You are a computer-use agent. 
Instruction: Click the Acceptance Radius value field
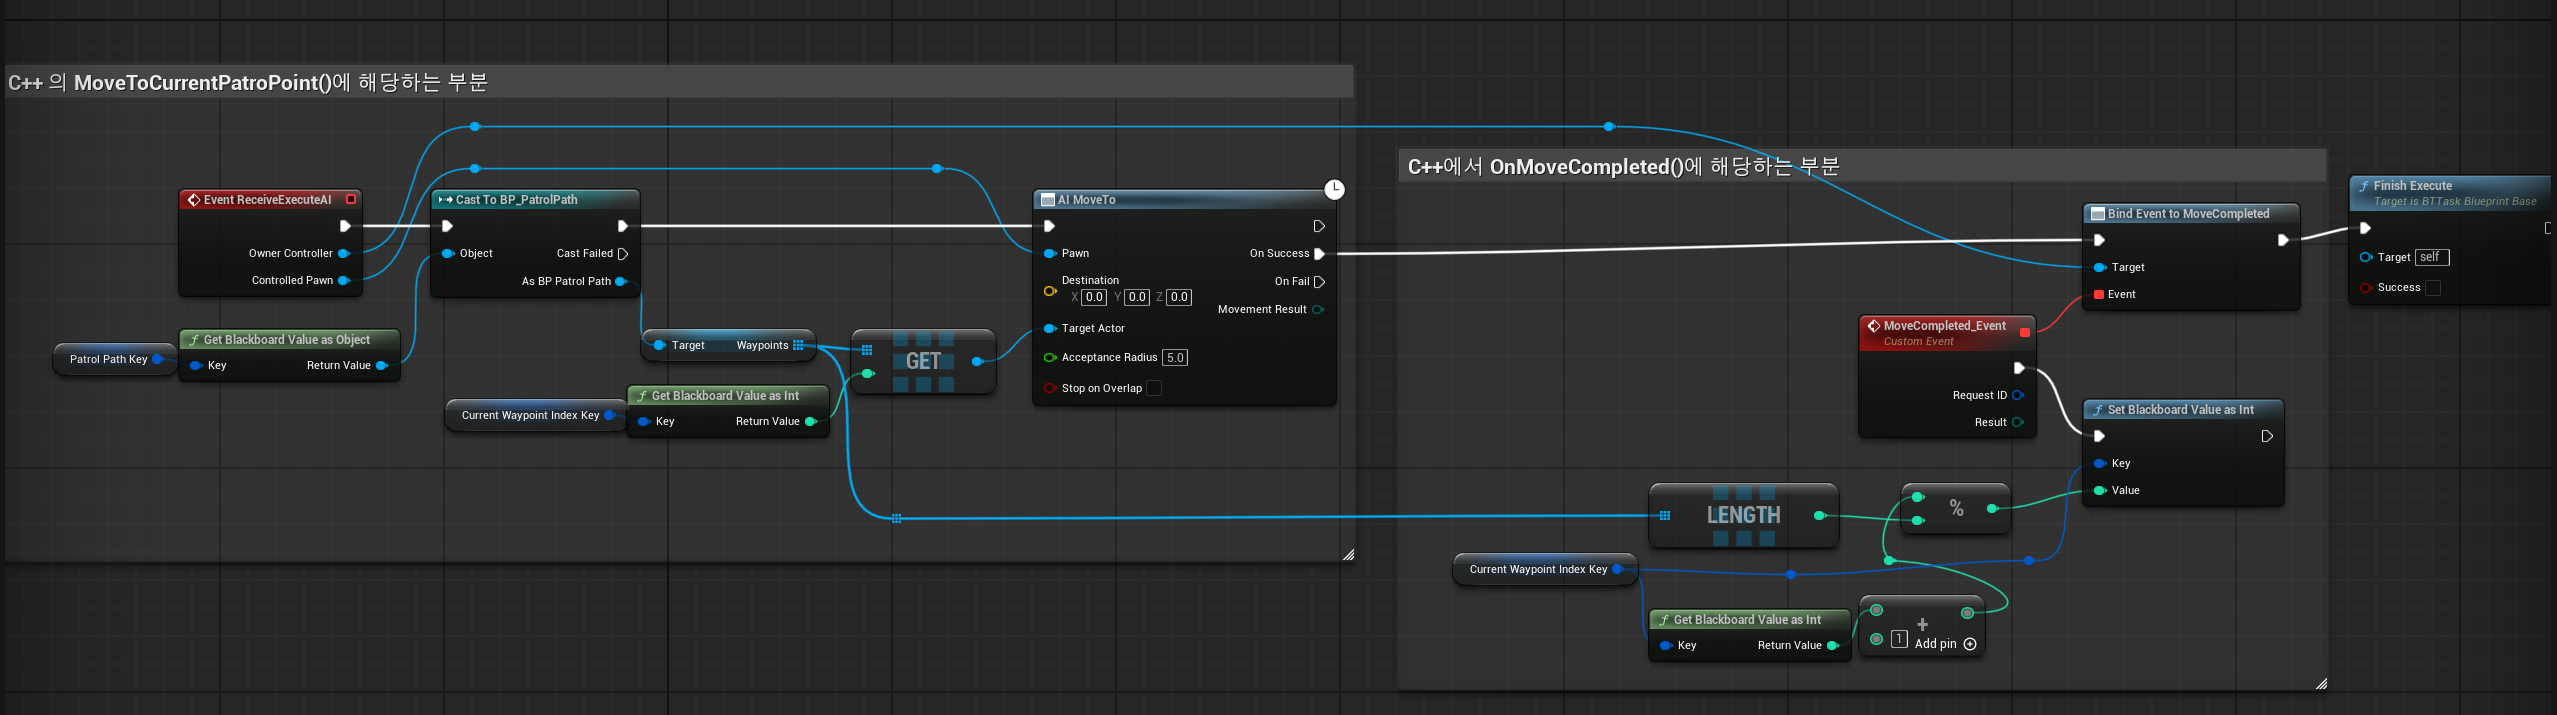point(1175,358)
